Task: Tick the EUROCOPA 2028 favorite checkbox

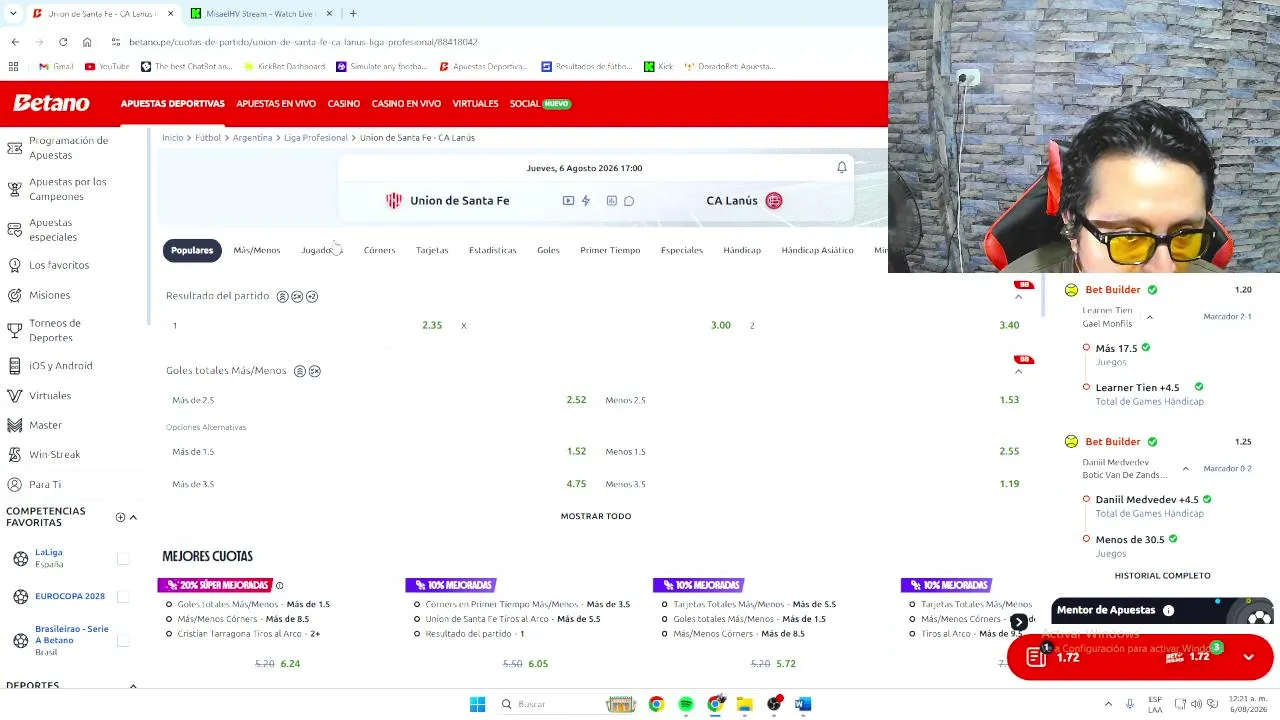Action: [123, 596]
